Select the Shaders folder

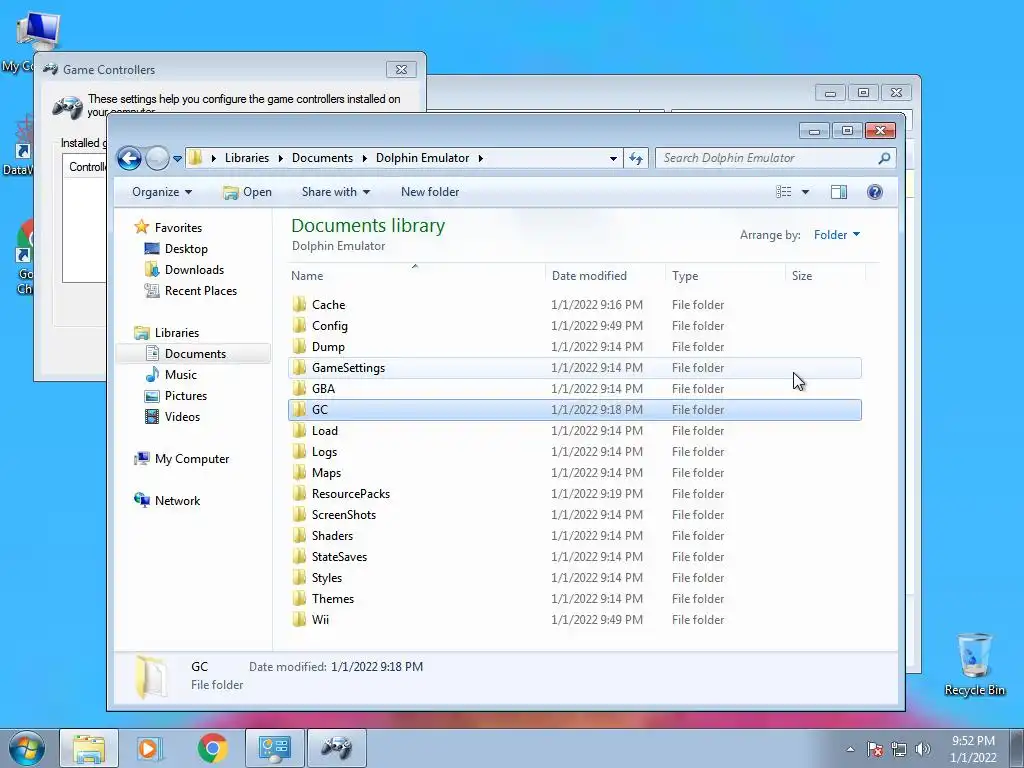575,536
